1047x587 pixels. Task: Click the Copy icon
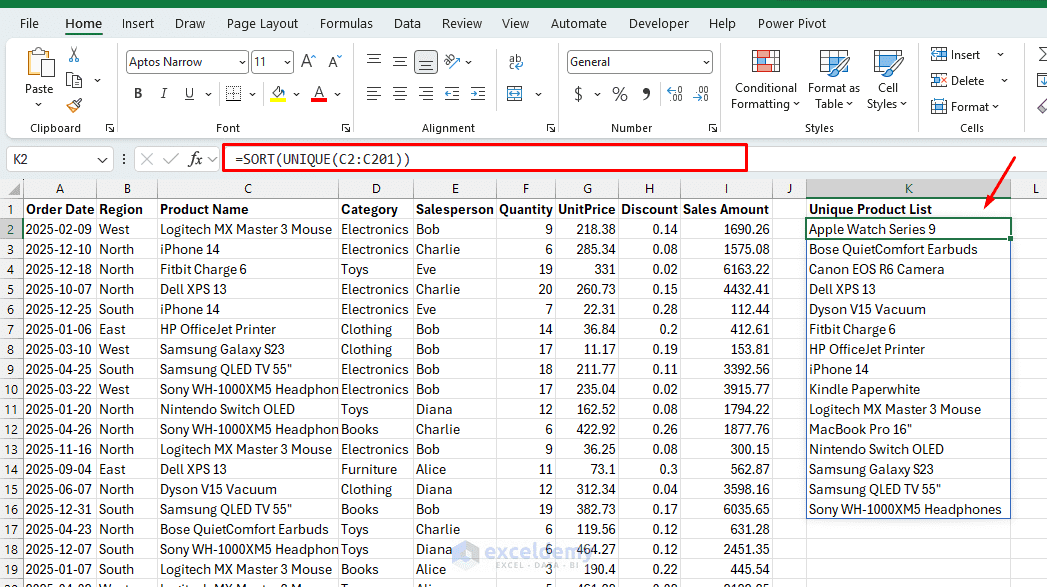click(x=74, y=81)
